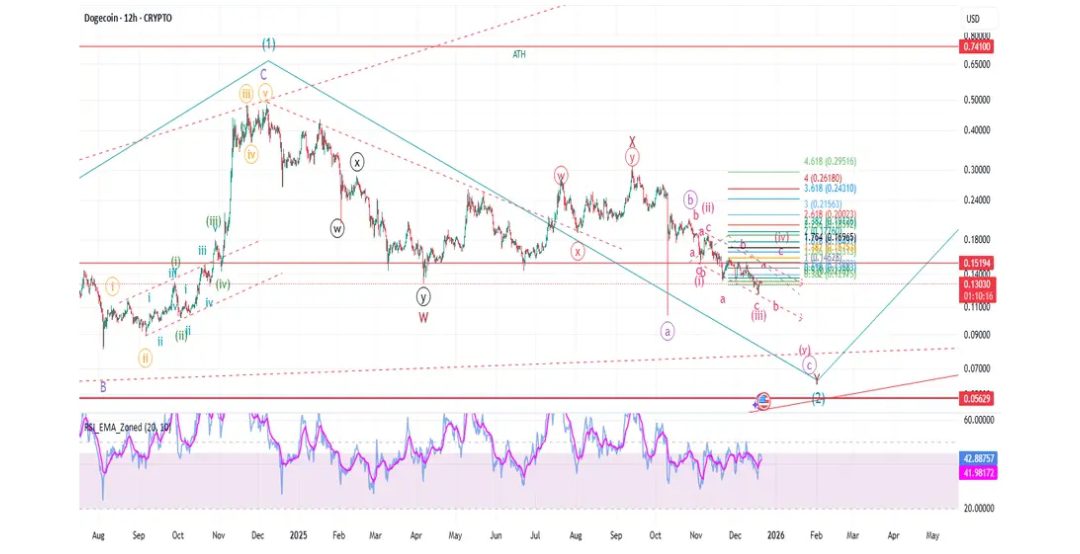
Task: Select the 0.05629 support price label
Action: 976,398
